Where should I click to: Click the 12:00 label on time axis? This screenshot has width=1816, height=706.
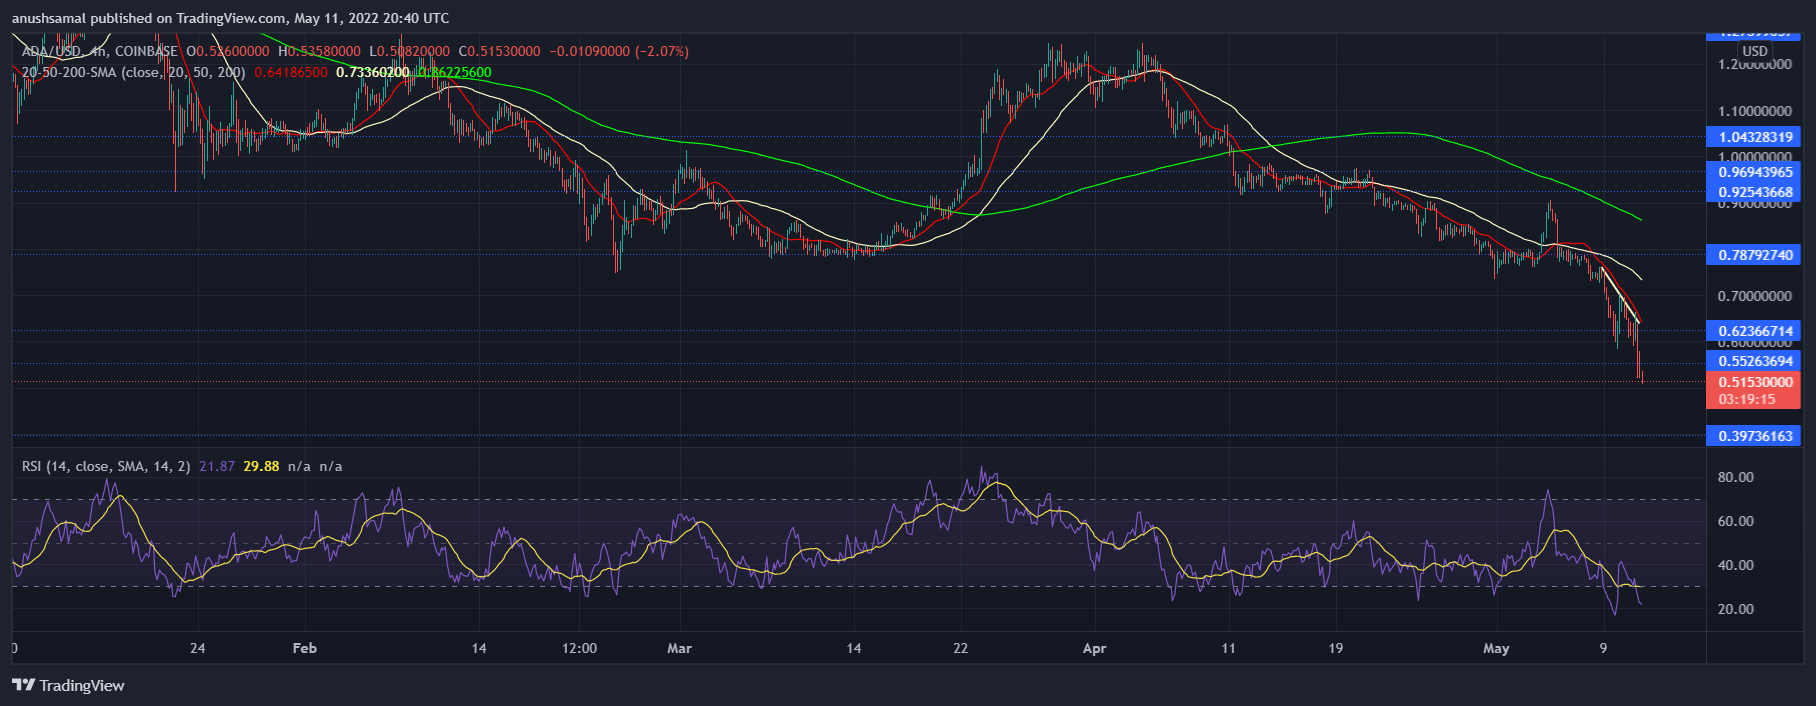pyautogui.click(x=580, y=648)
